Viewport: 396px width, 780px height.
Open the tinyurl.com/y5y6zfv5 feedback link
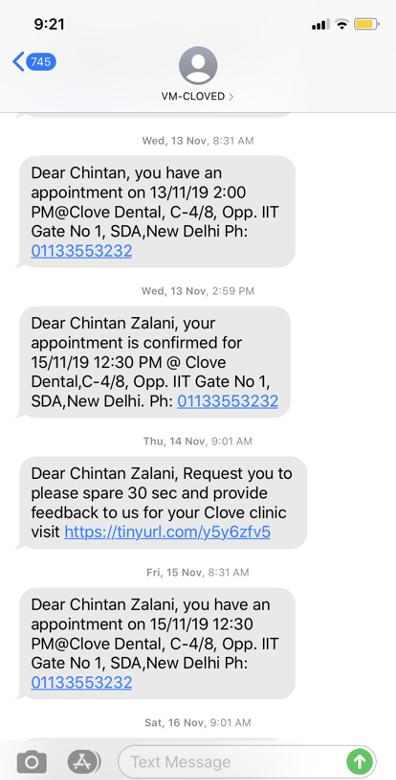(168, 532)
